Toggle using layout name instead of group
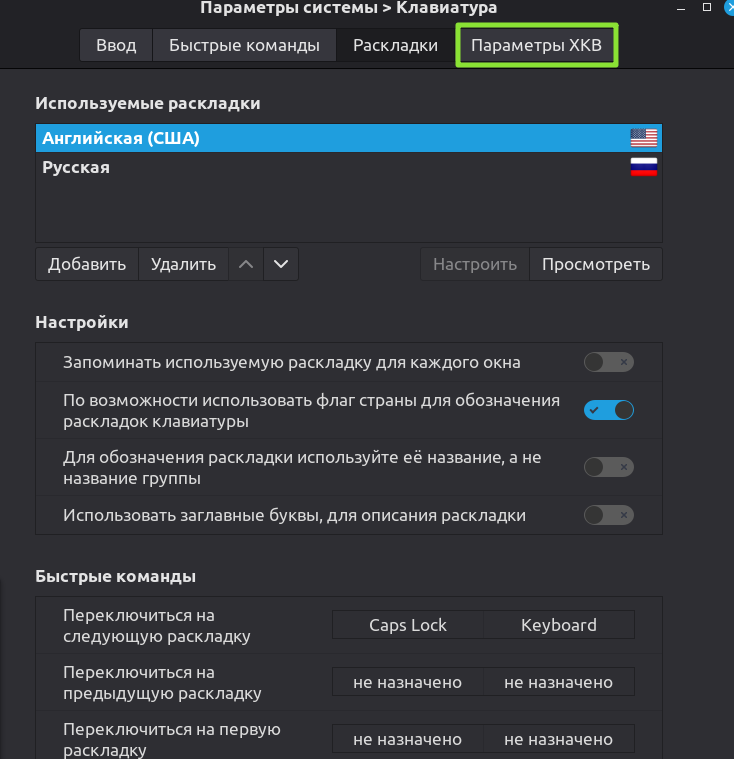734x759 pixels. pos(608,467)
